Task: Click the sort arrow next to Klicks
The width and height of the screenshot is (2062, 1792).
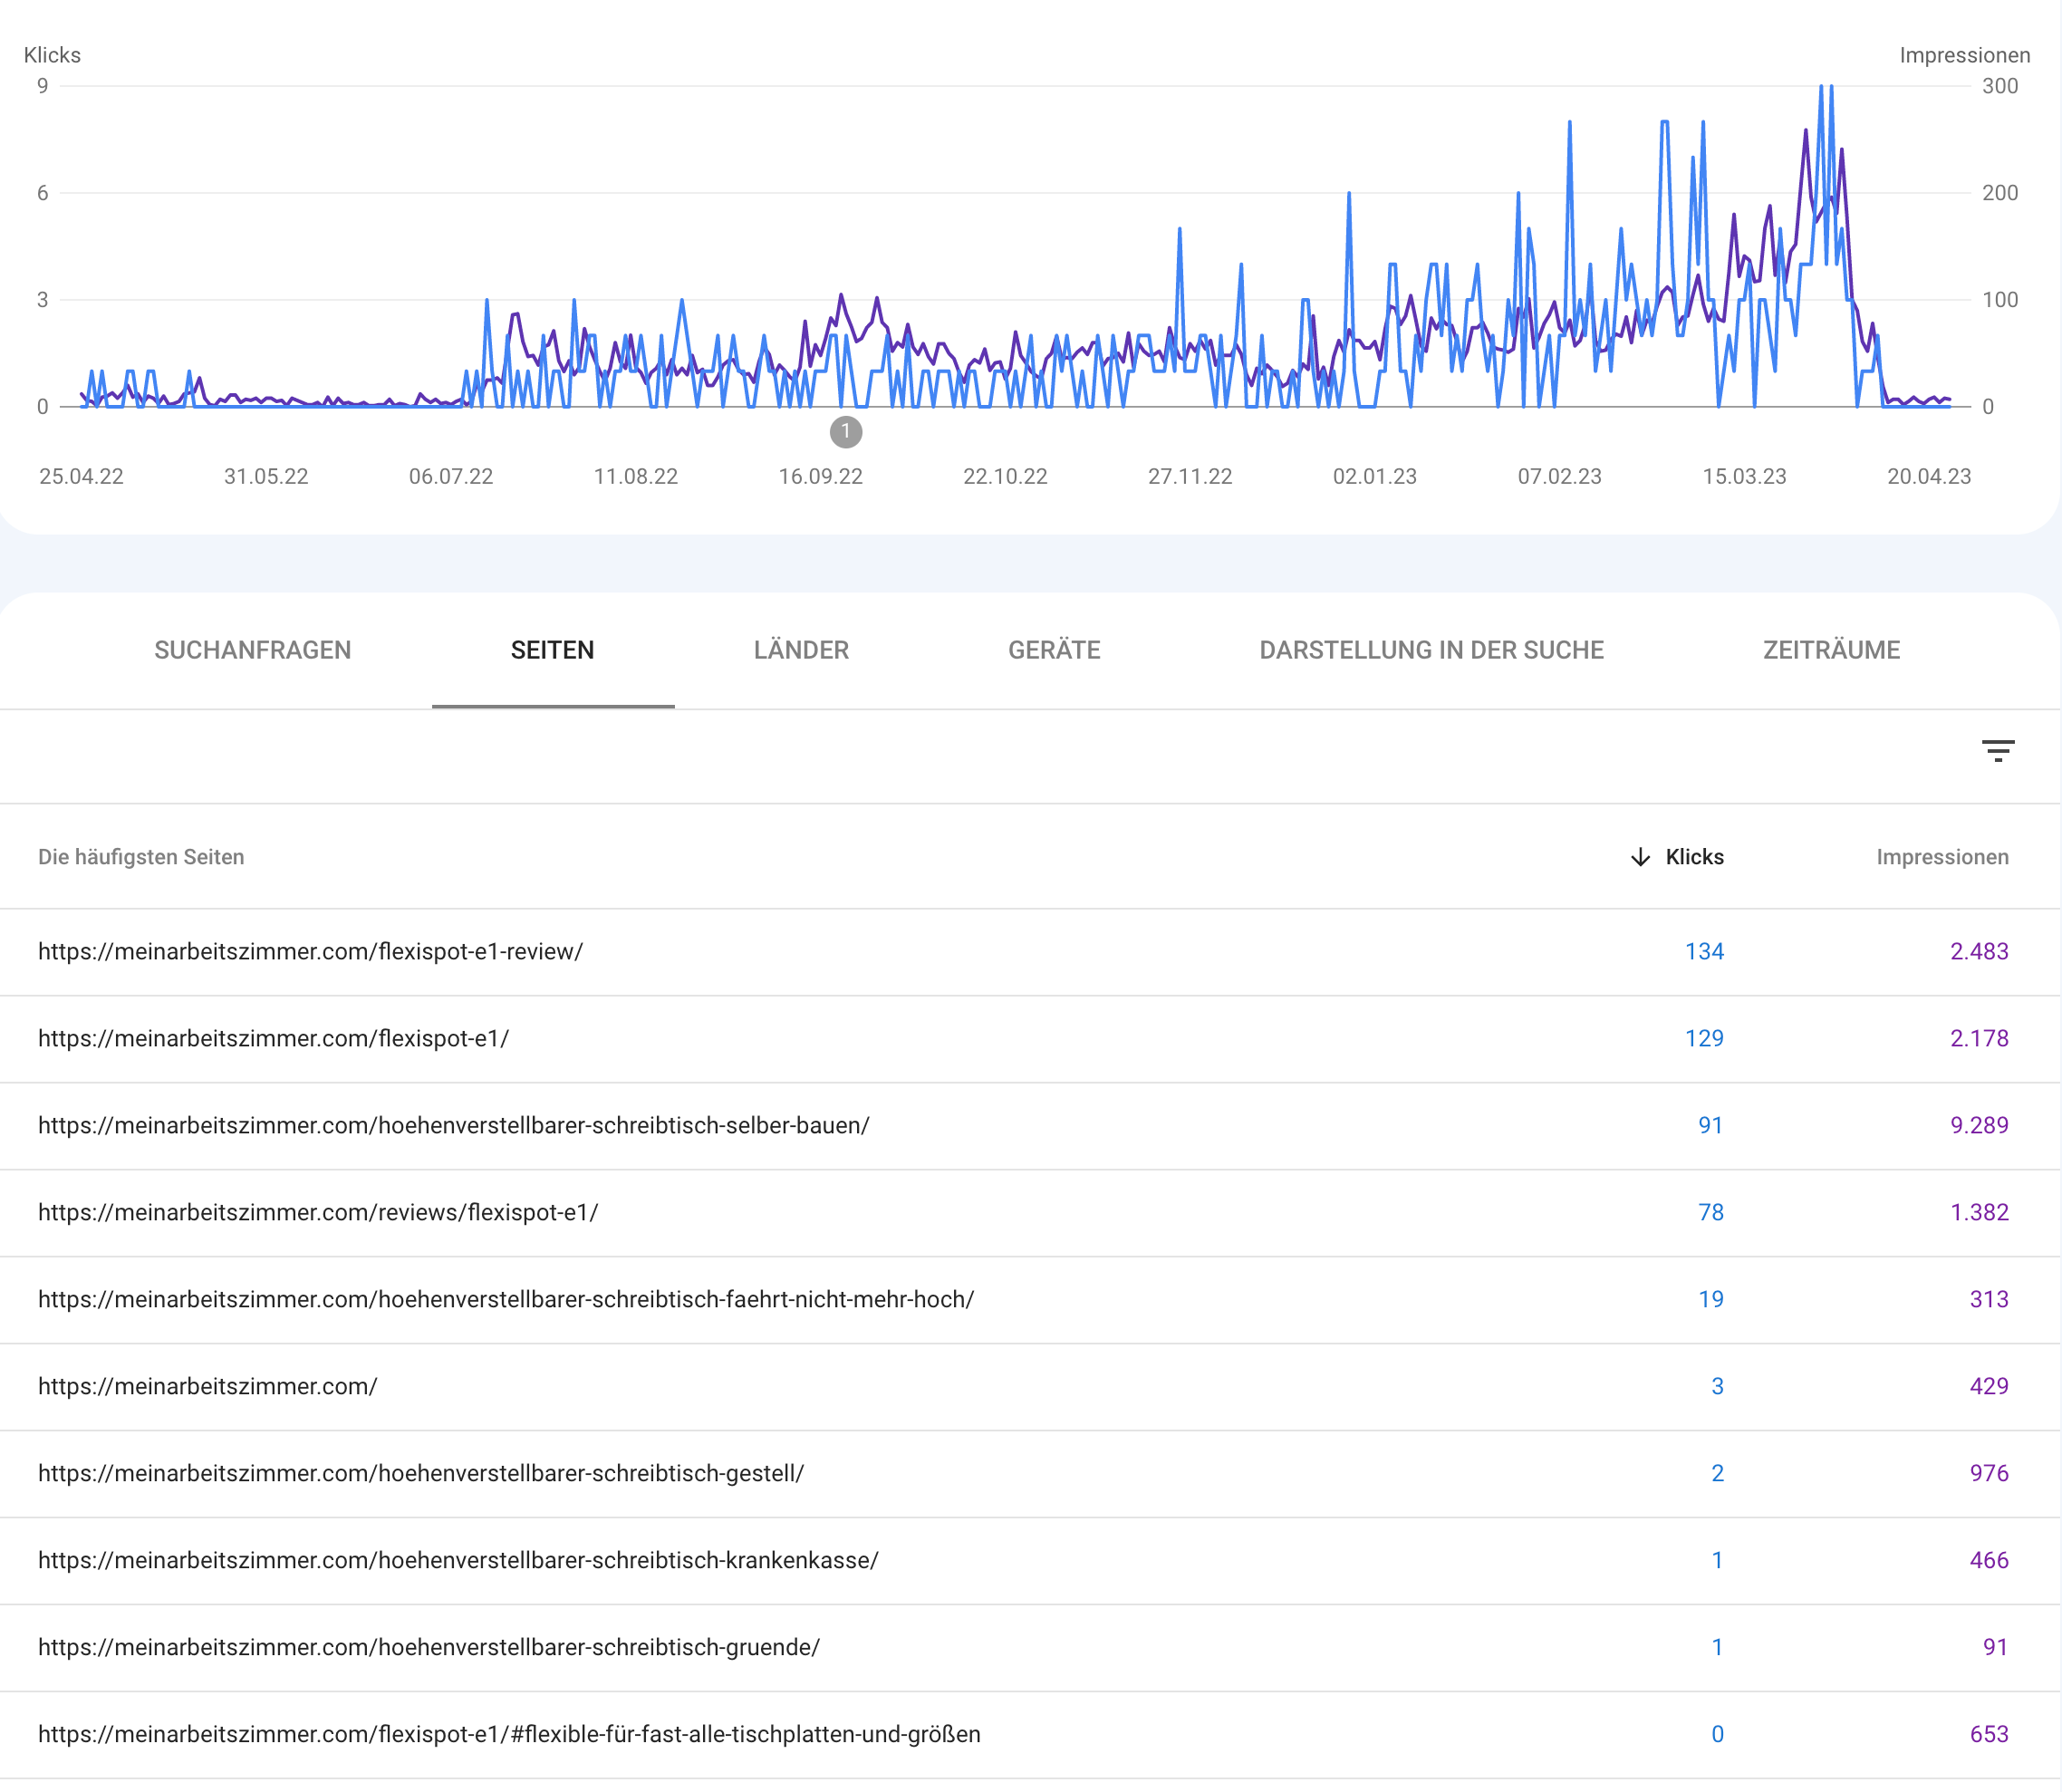Action: (x=1640, y=857)
